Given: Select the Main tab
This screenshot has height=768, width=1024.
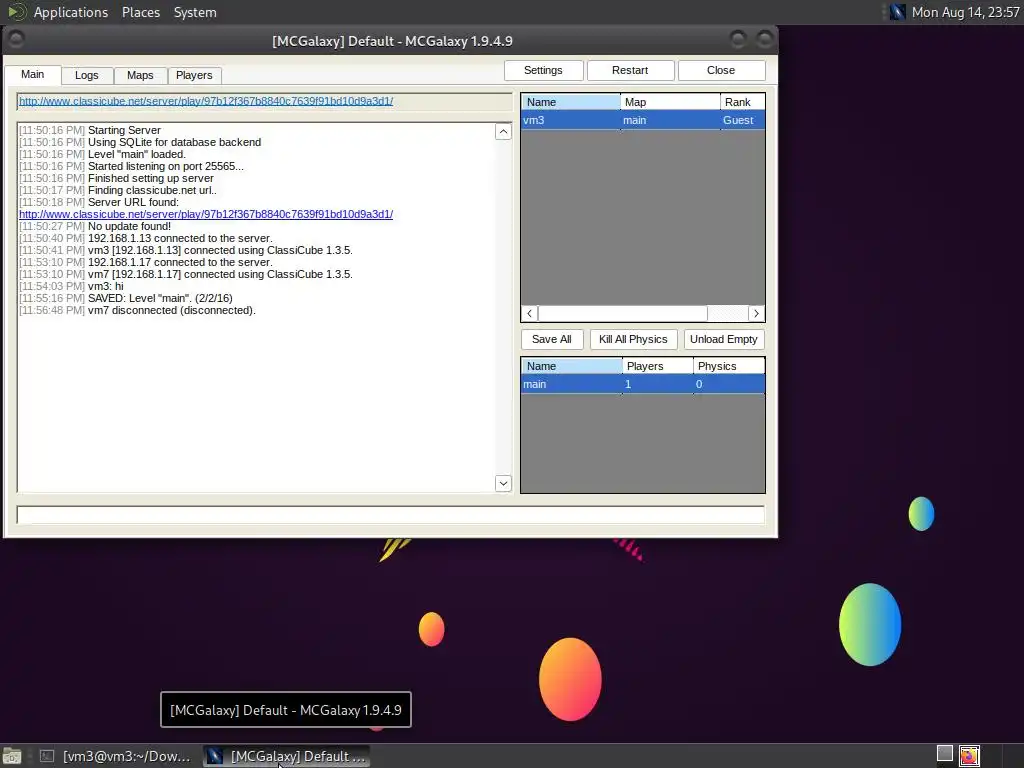Looking at the screenshot, I should 33,74.
